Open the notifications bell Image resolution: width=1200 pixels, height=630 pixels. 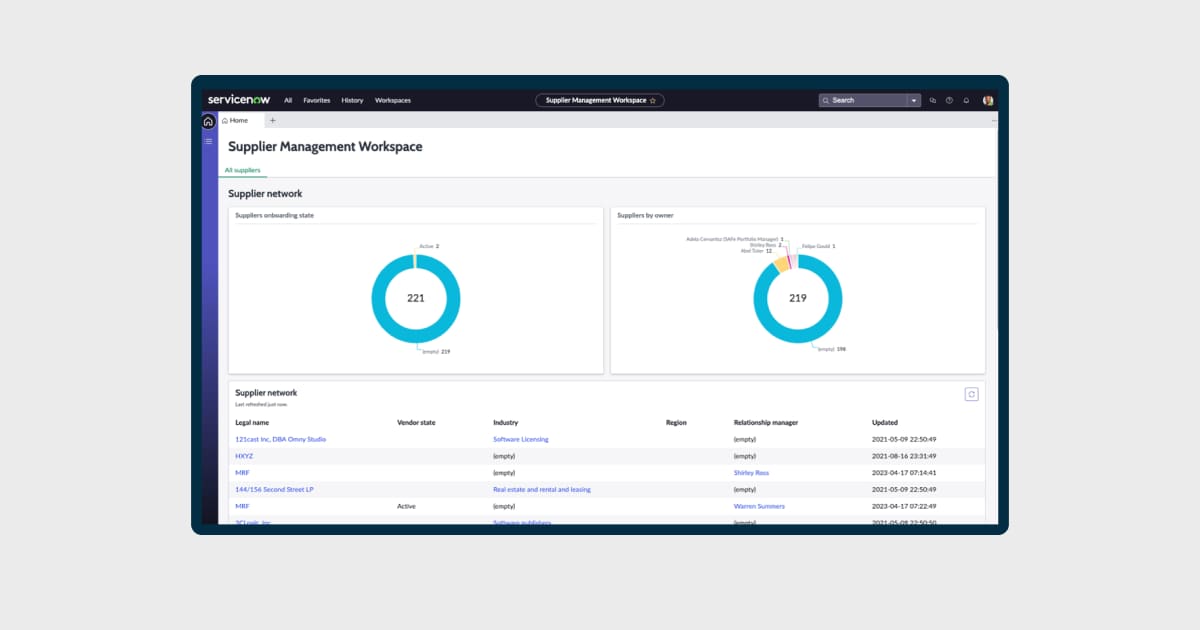[x=966, y=100]
